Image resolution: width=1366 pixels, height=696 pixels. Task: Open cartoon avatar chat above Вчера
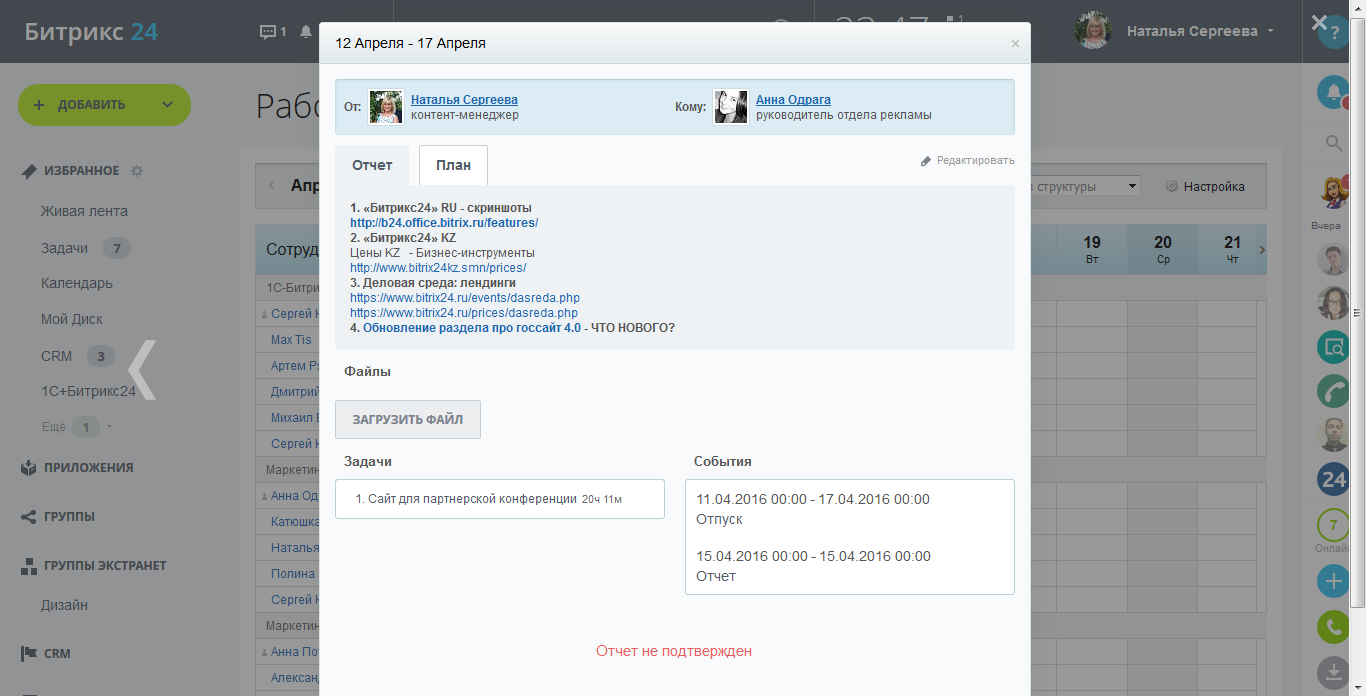tap(1333, 192)
